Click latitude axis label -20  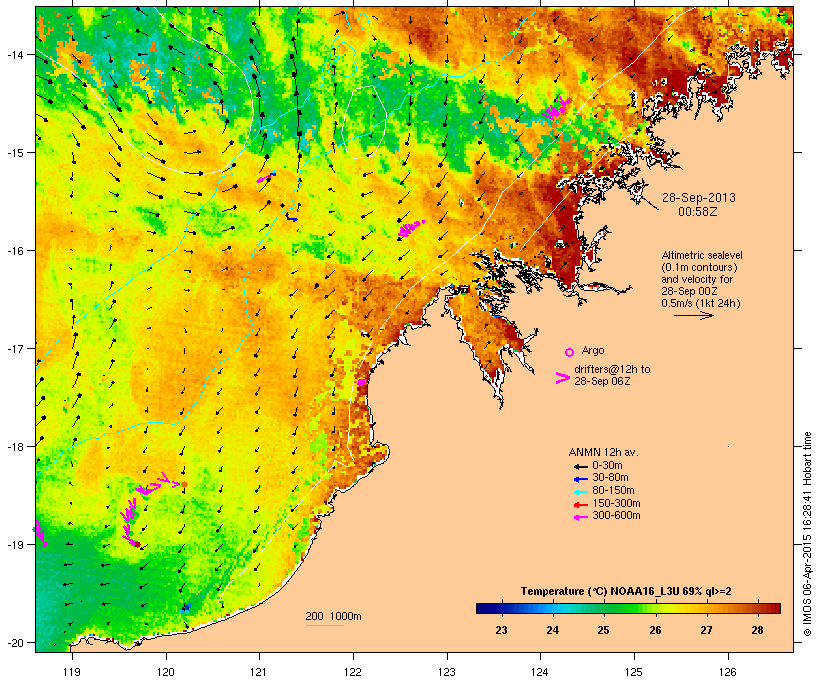pos(14,643)
